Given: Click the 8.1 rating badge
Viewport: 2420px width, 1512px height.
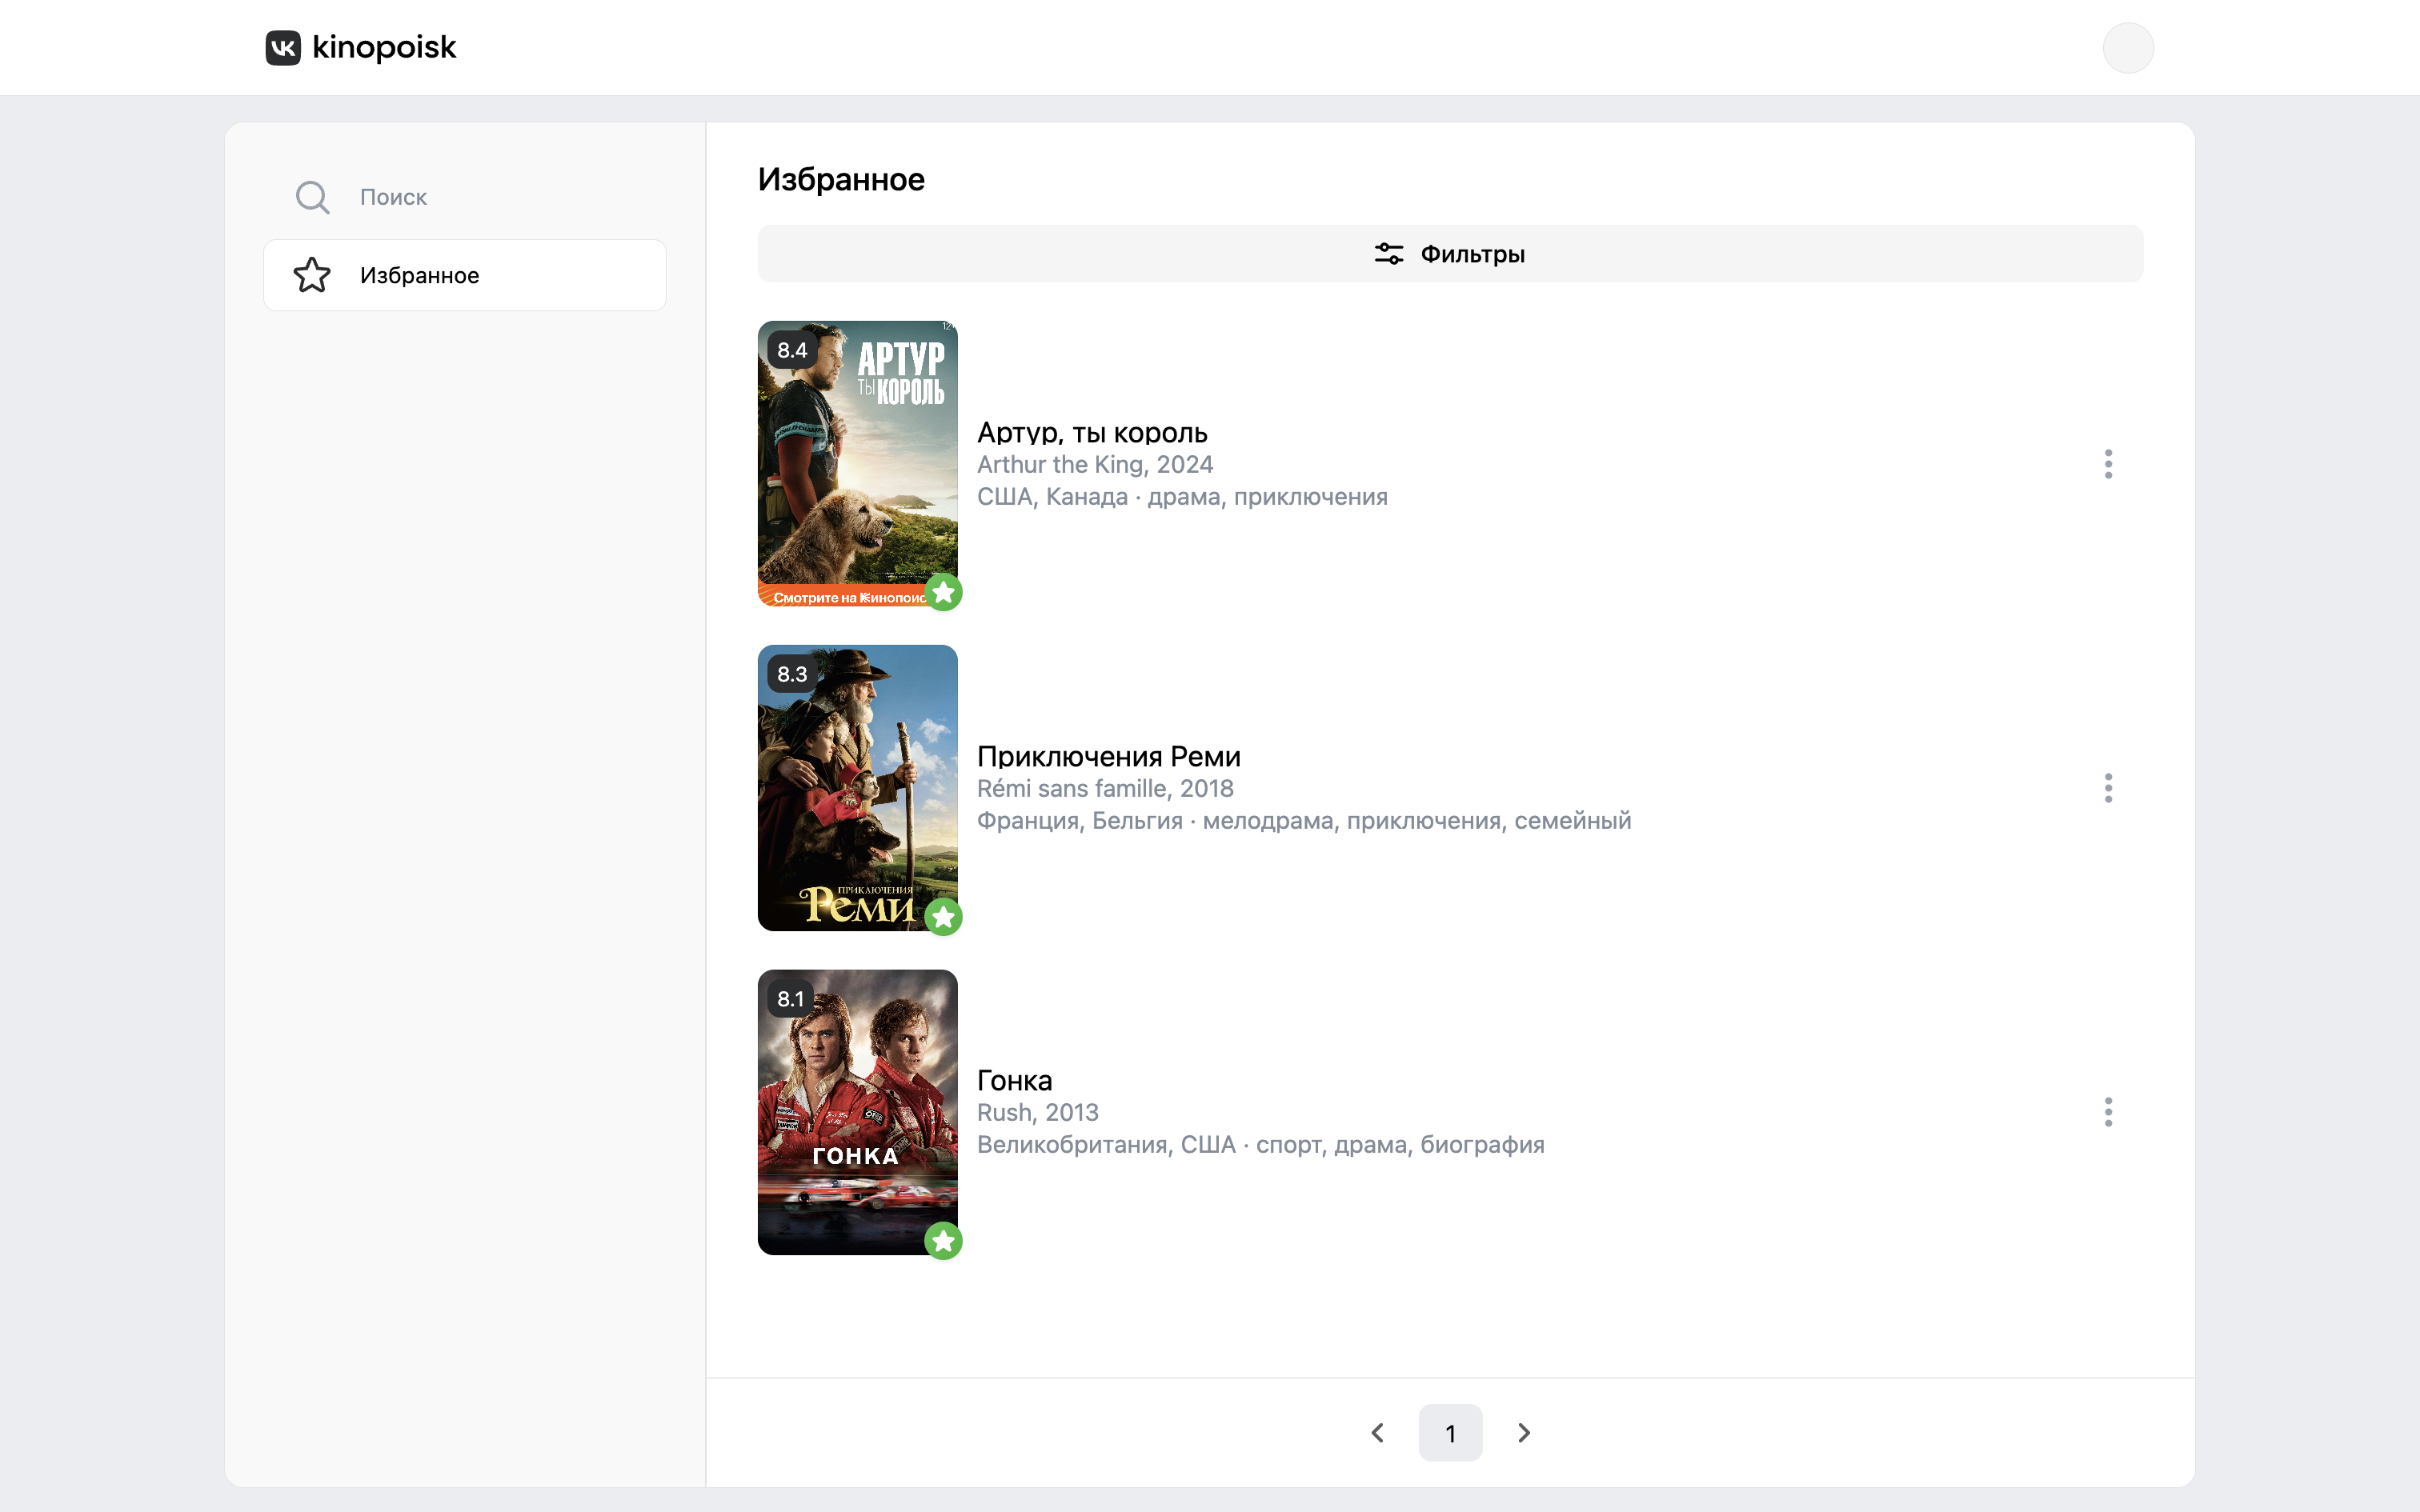Looking at the screenshot, I should (x=791, y=999).
